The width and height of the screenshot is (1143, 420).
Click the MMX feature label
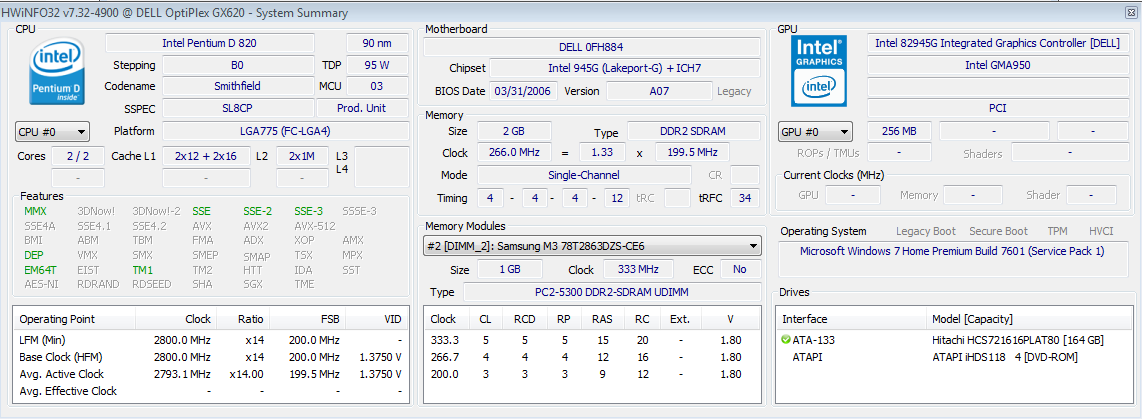coord(35,211)
